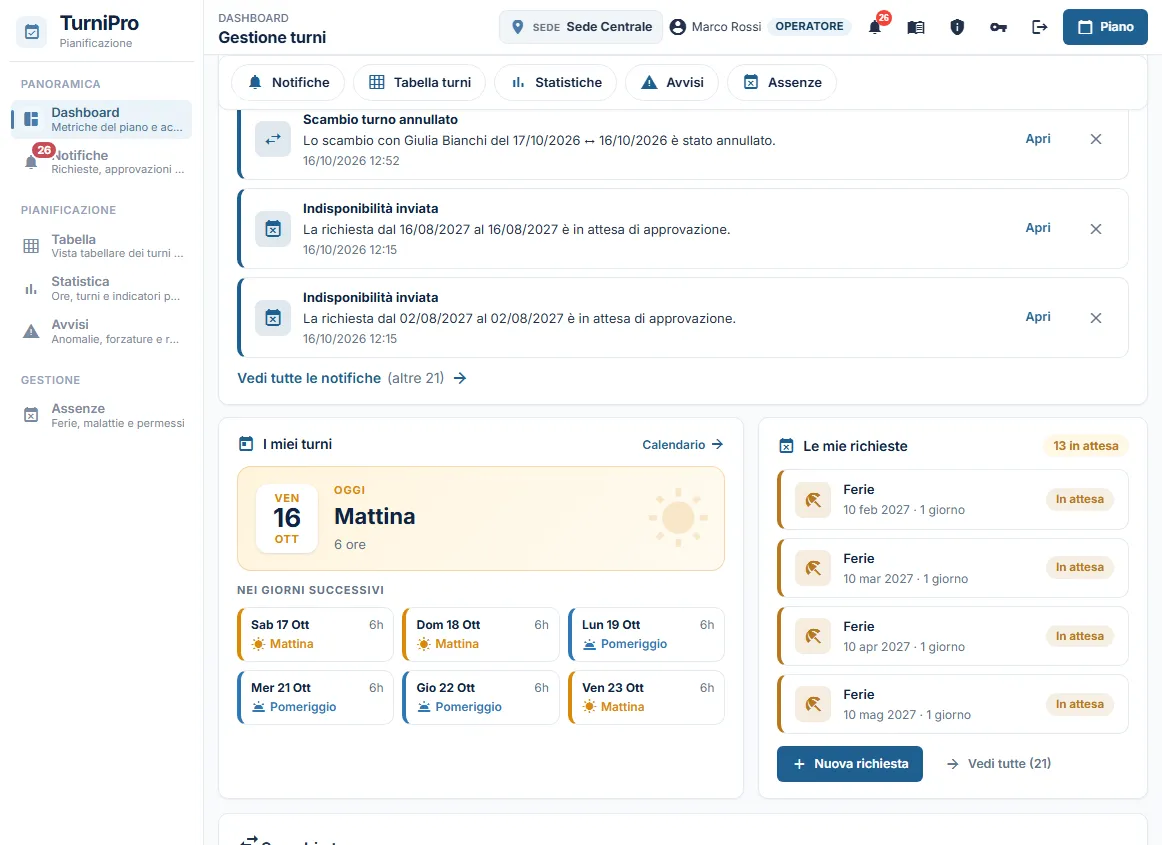The image size is (1162, 845).
Task: Open Vedi tutte (21) requests link
Action: click(999, 763)
